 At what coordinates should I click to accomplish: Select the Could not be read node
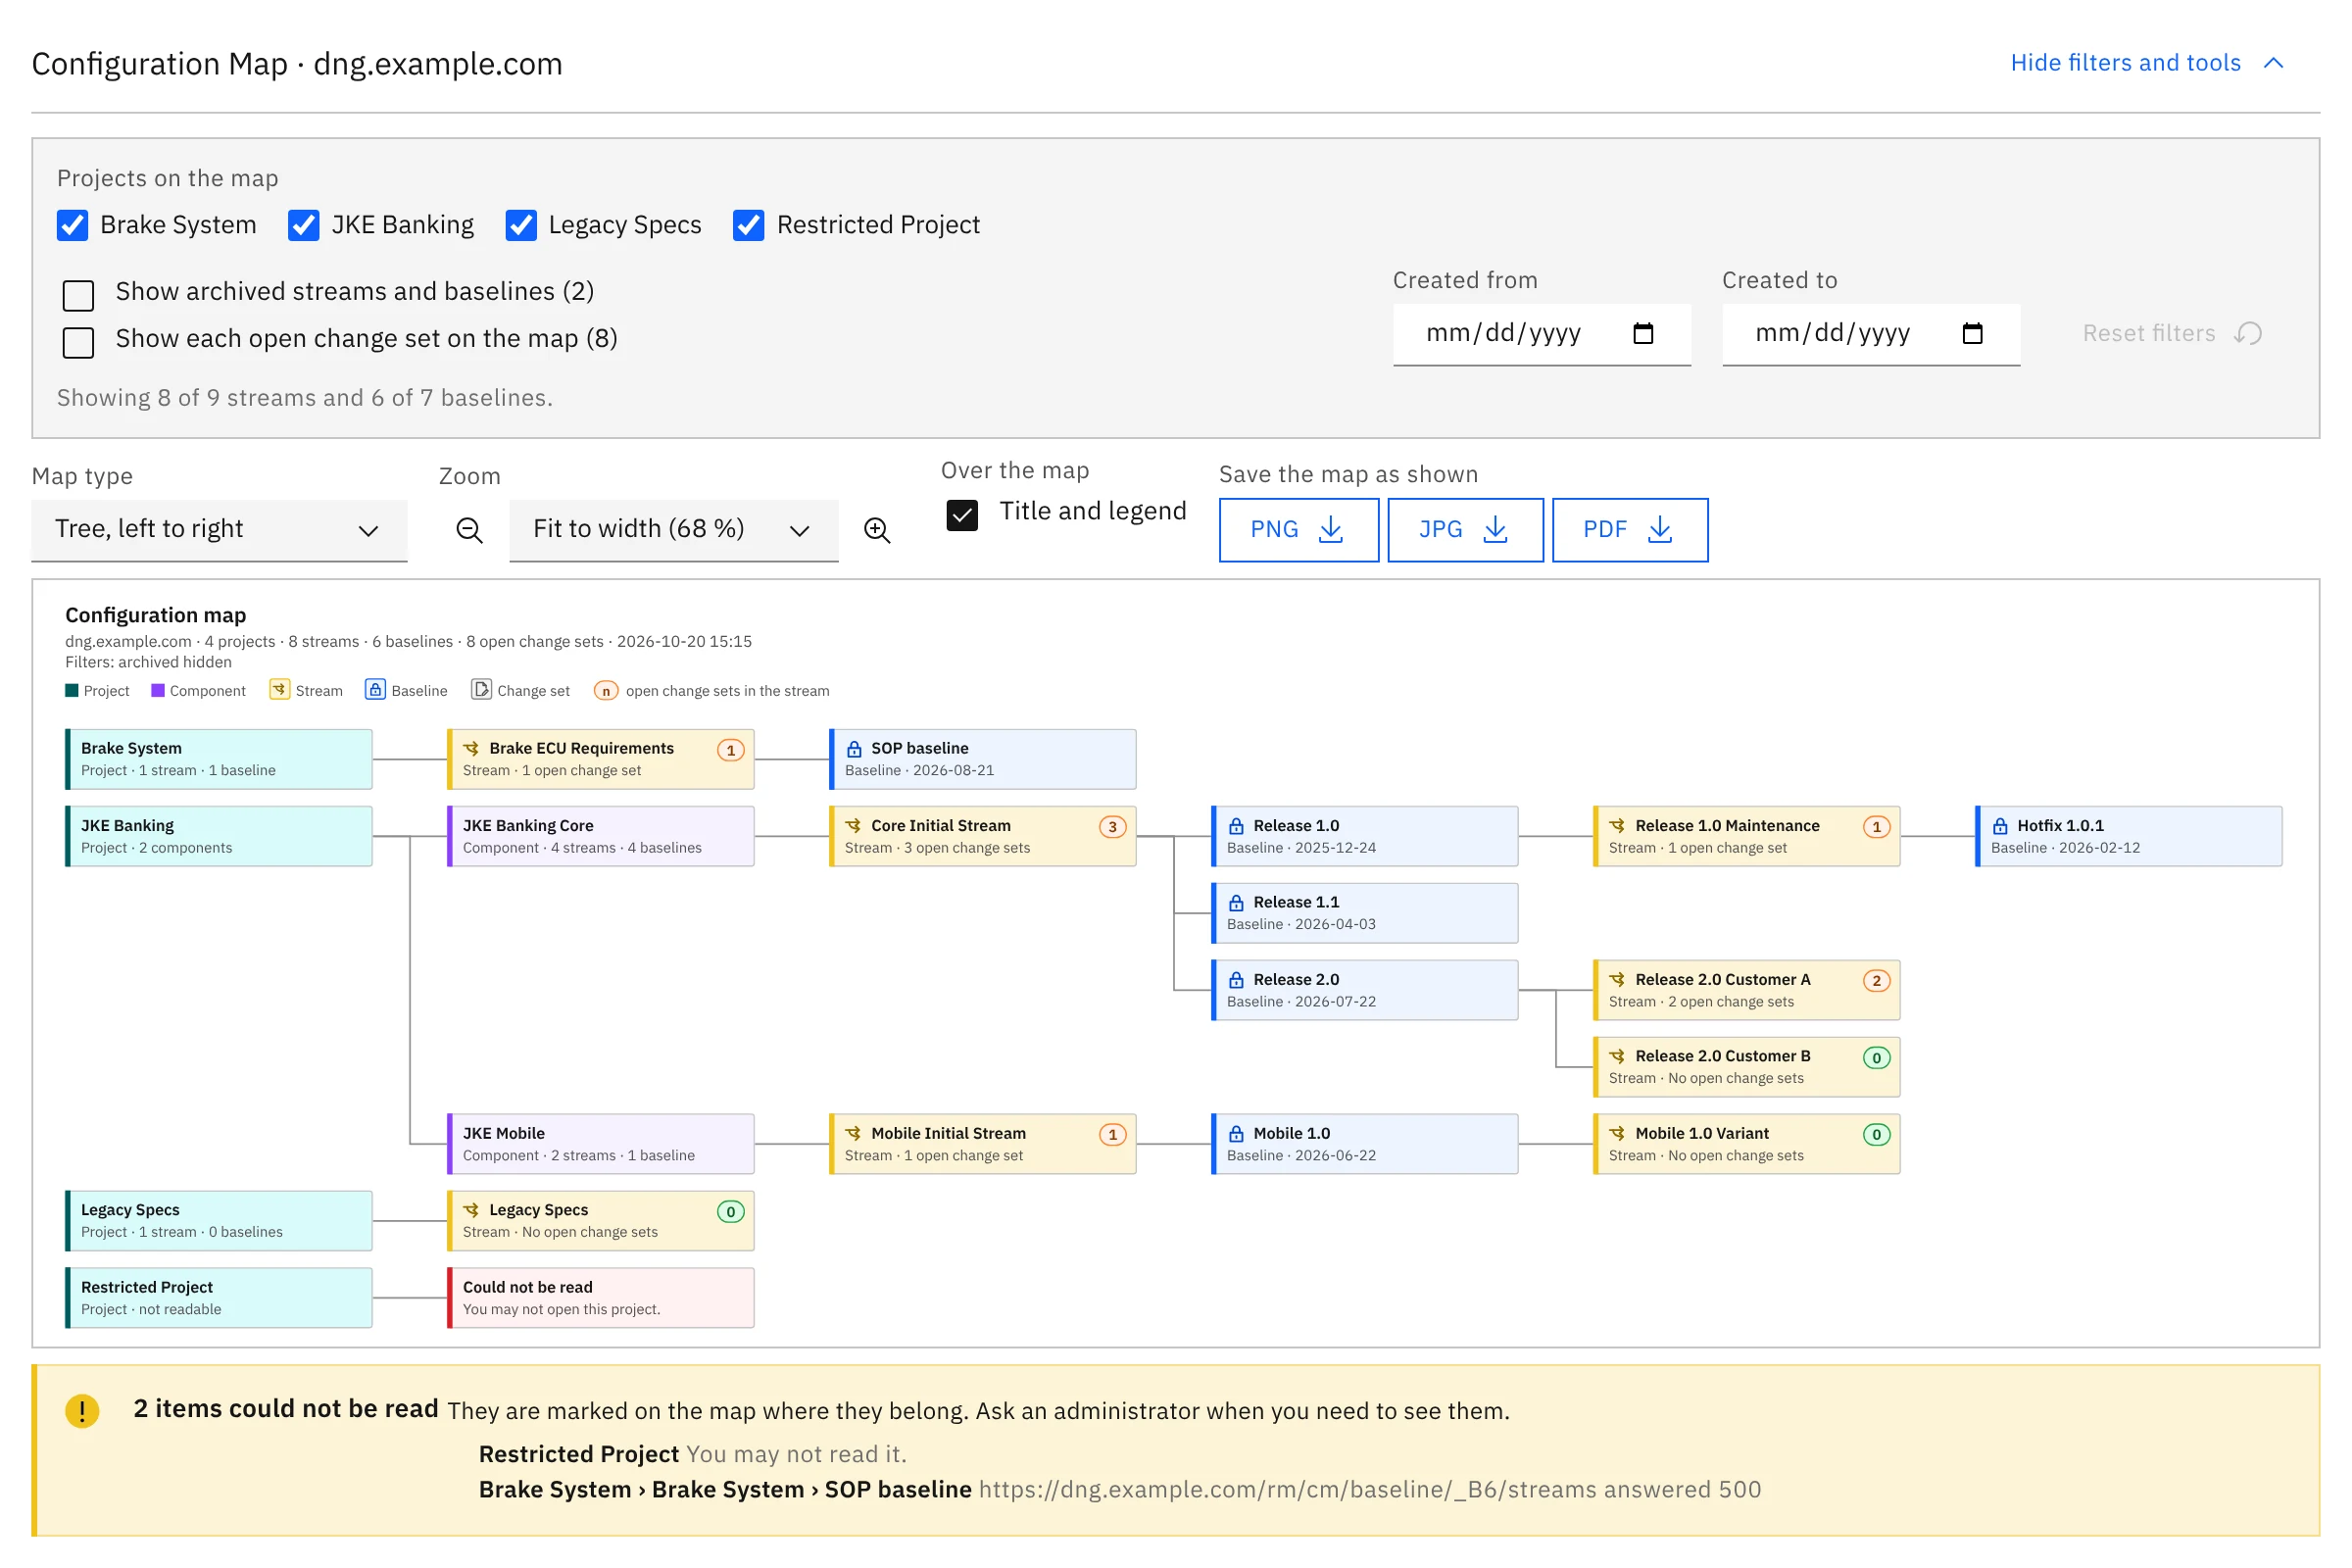pyautogui.click(x=600, y=1298)
